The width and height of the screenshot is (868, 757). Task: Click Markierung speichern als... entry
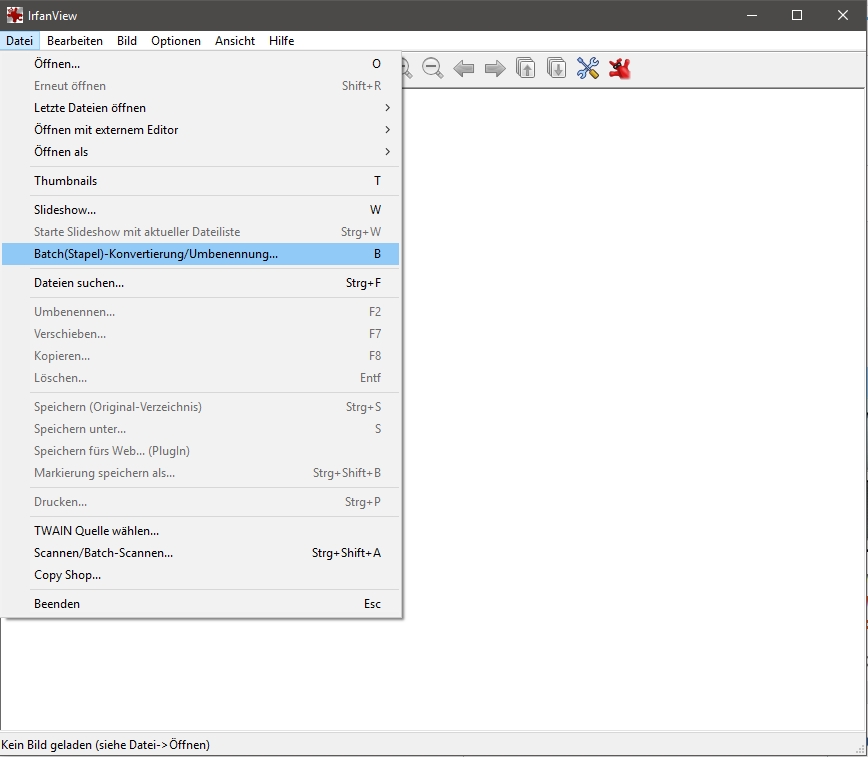click(x=200, y=473)
